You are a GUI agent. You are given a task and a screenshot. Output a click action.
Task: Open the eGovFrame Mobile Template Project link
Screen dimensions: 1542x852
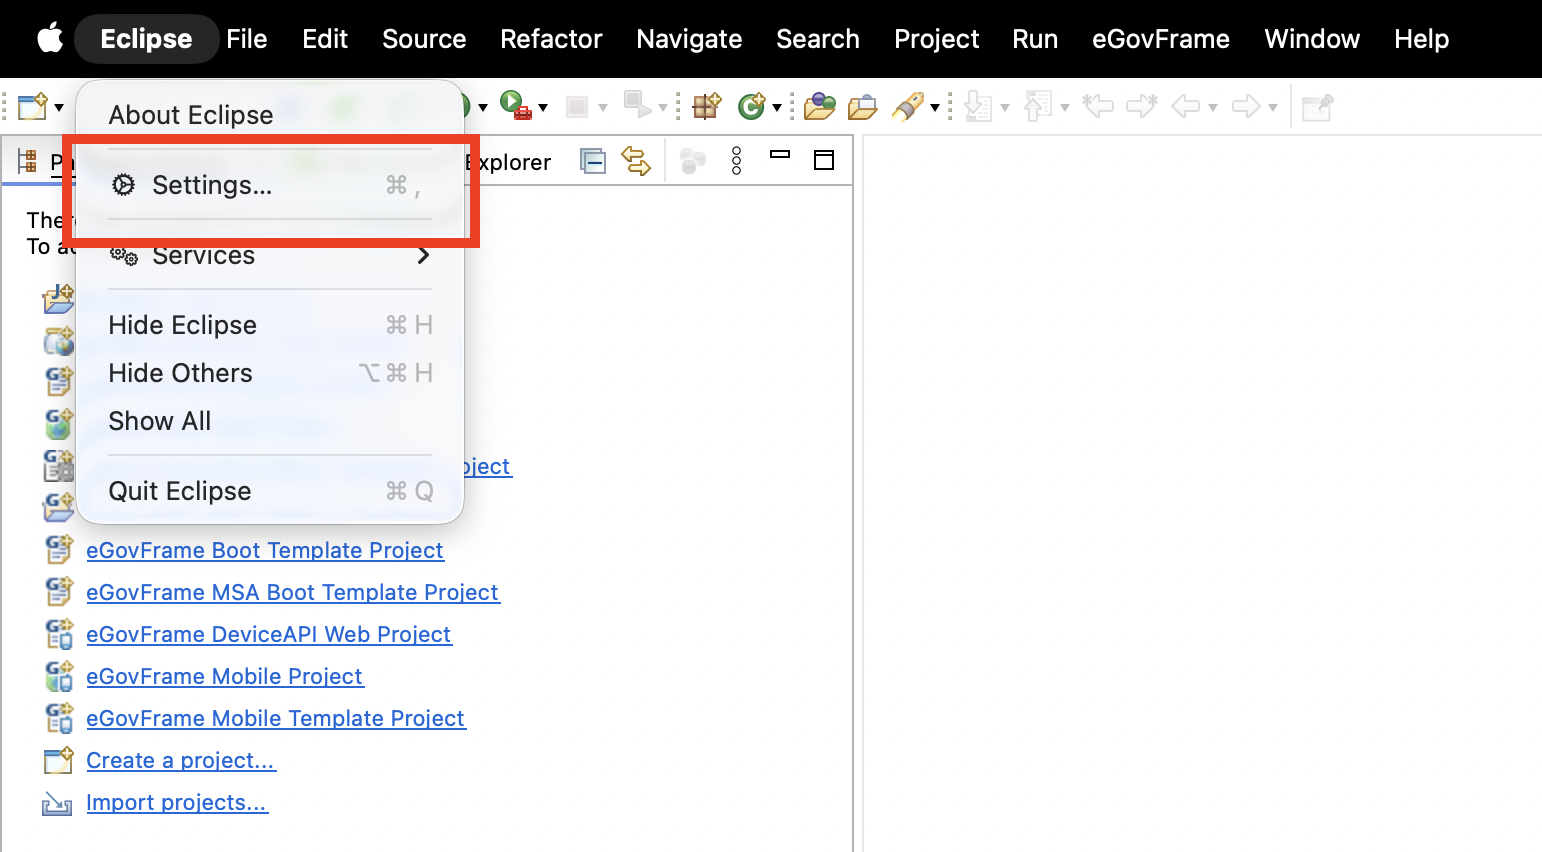276,718
